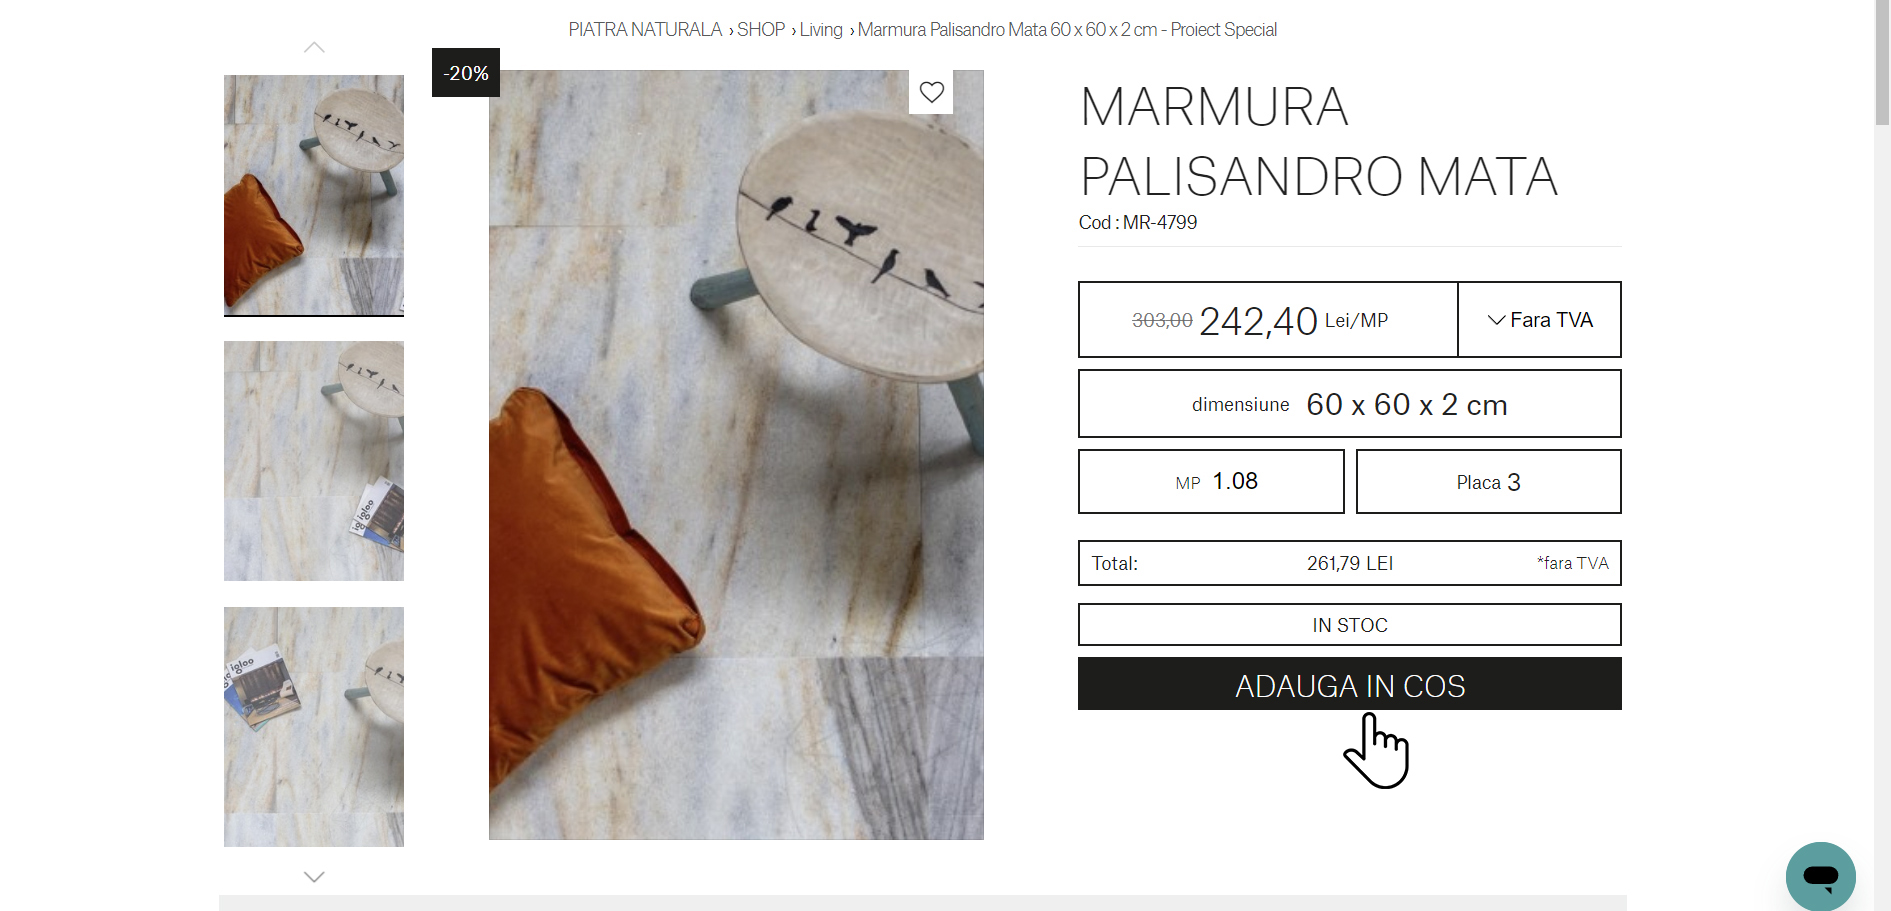Add product to wishlist with heart icon
Image resolution: width=1891 pixels, height=911 pixels.
click(931, 92)
